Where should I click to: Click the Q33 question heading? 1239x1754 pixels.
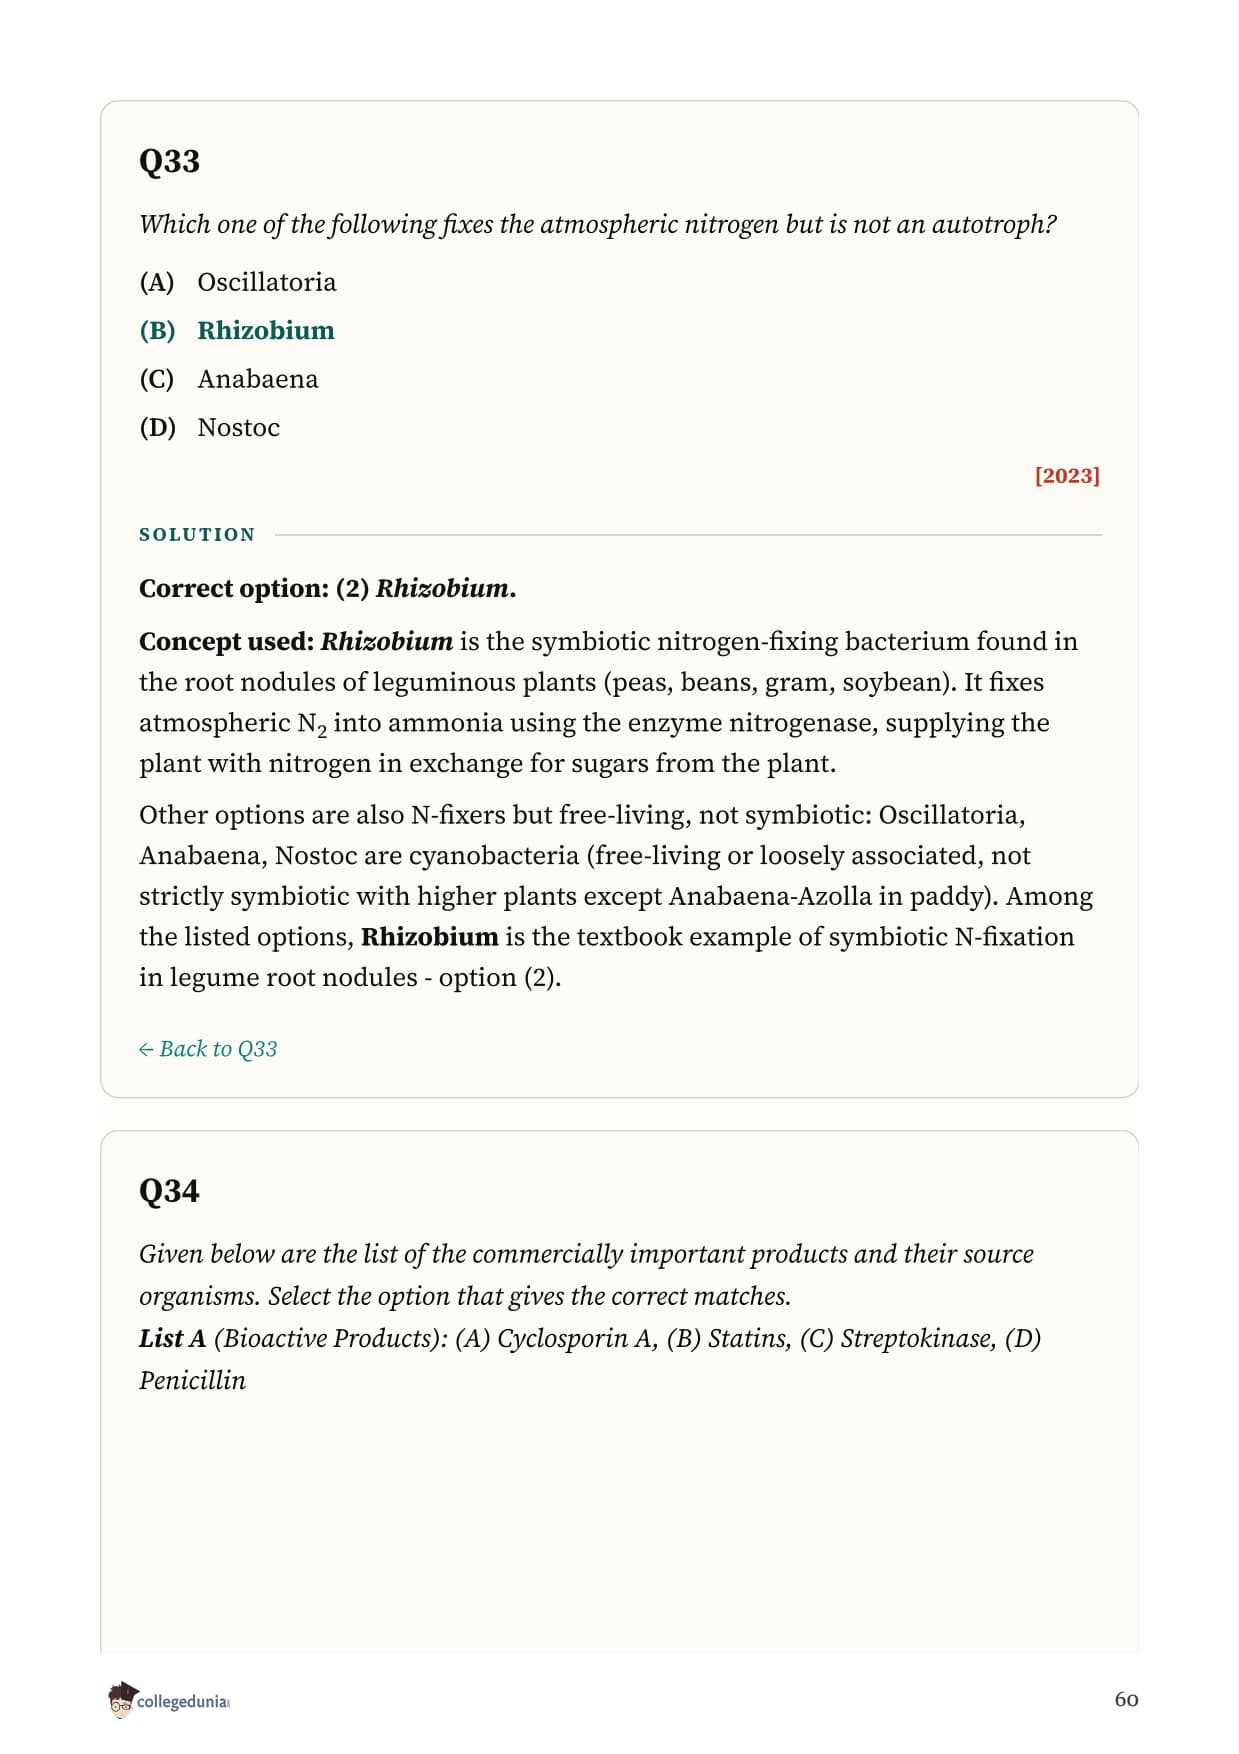[169, 161]
